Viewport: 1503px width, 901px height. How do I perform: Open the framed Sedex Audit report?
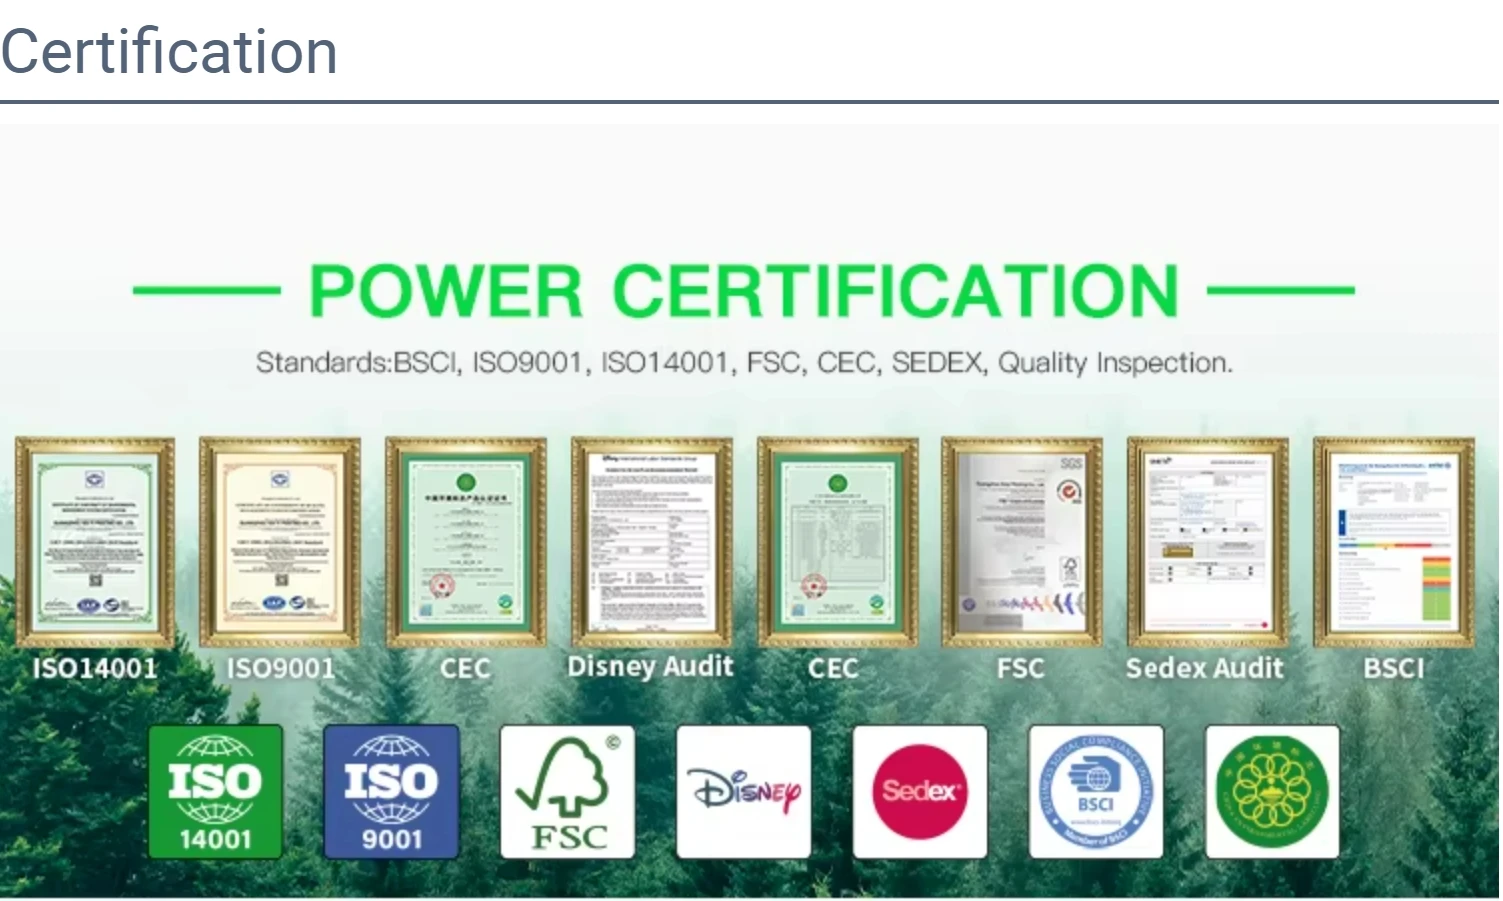click(x=1208, y=542)
